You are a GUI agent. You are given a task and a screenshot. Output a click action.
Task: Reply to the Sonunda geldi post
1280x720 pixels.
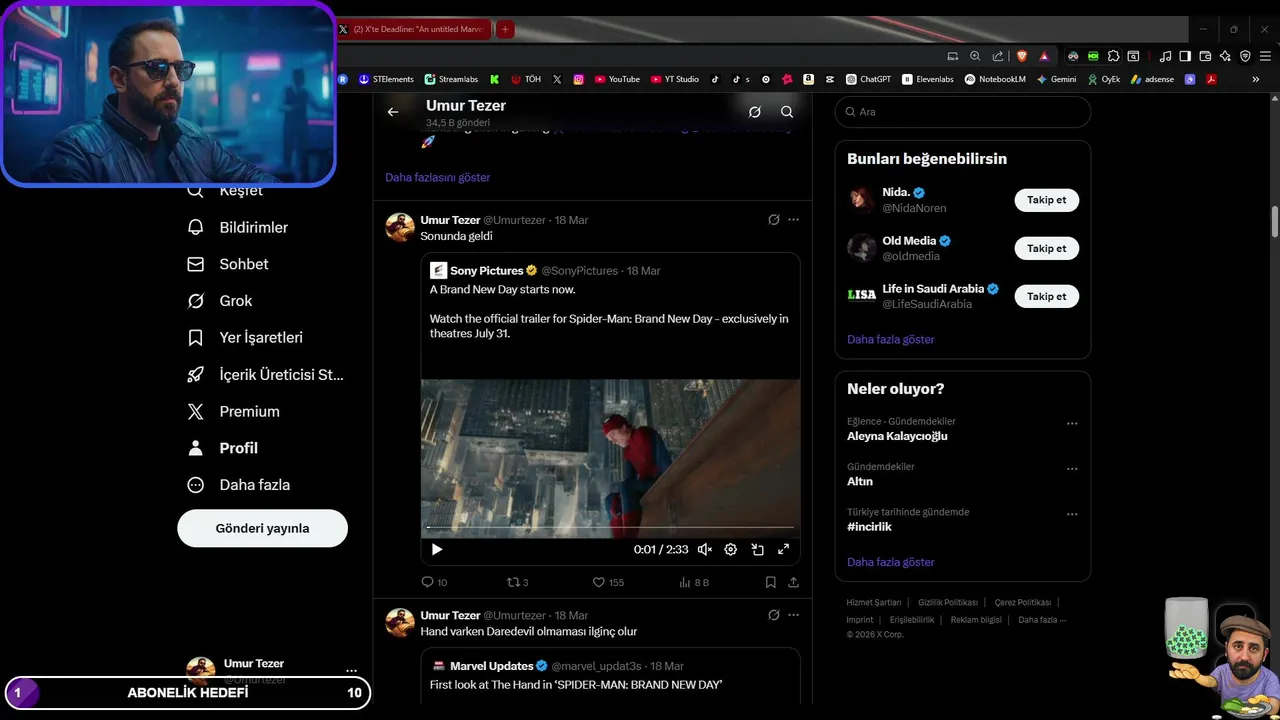tap(434, 582)
